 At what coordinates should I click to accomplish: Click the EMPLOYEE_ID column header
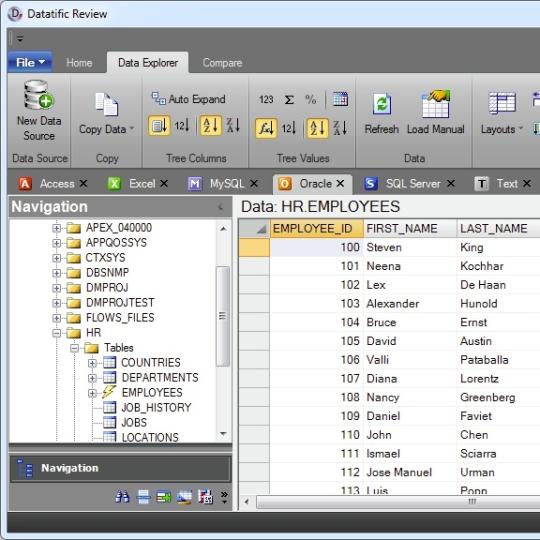(x=316, y=228)
